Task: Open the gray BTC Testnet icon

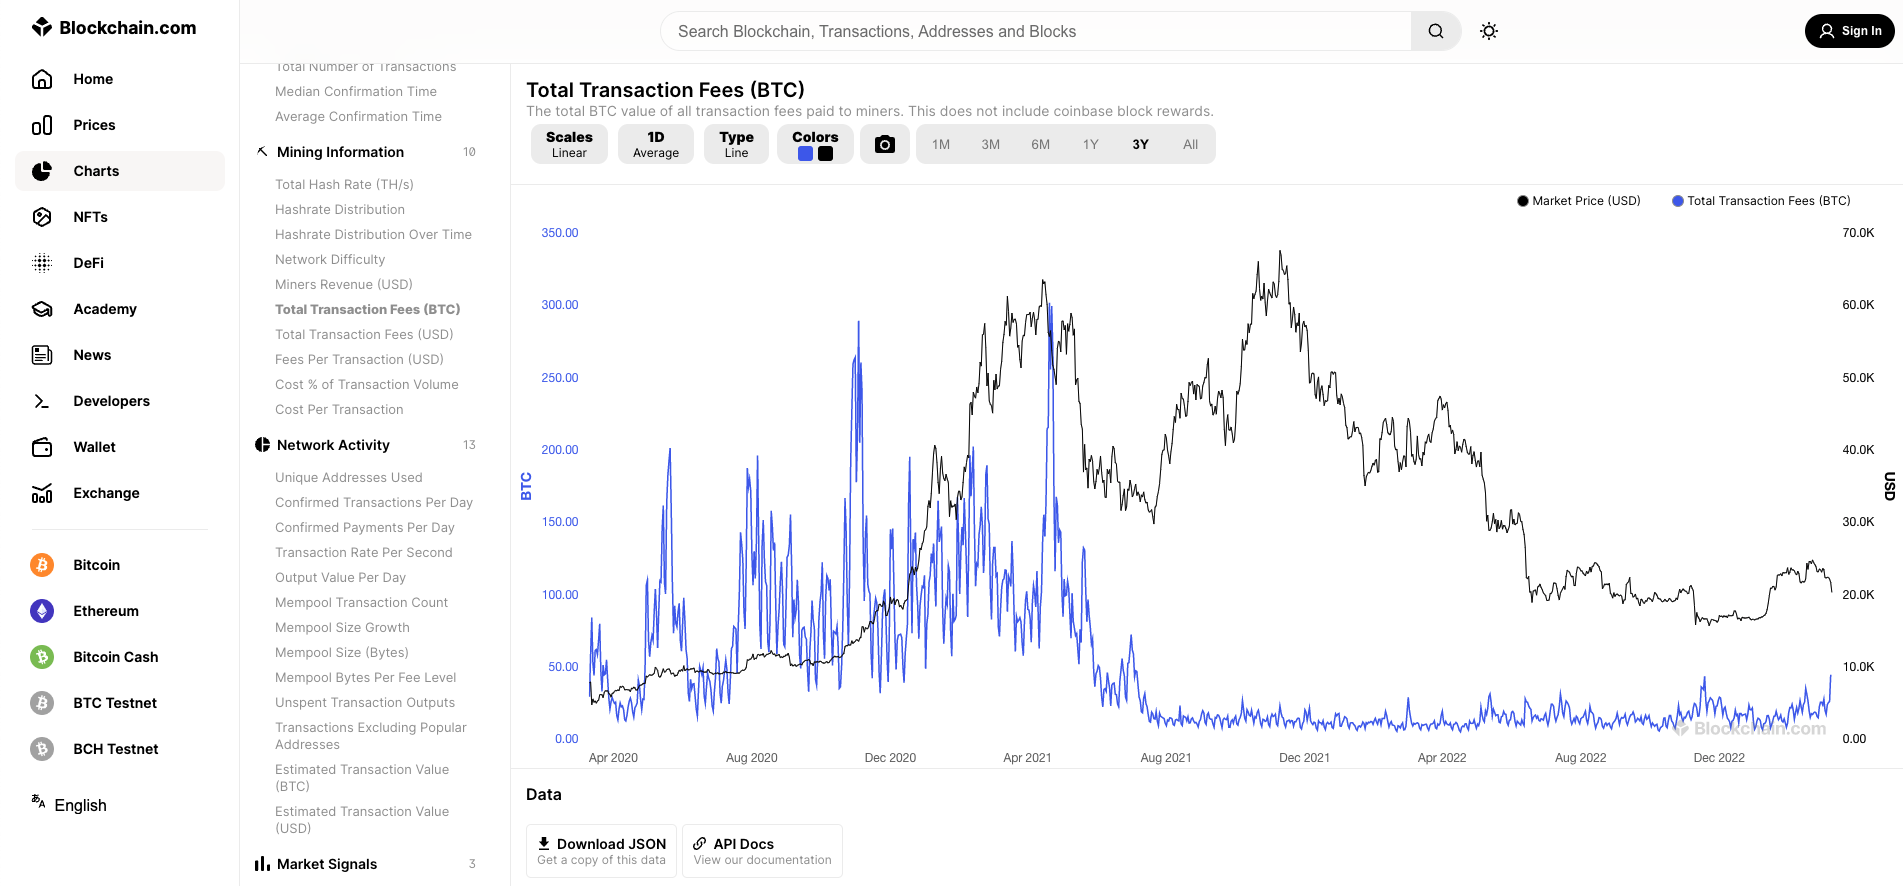Action: [x=42, y=703]
